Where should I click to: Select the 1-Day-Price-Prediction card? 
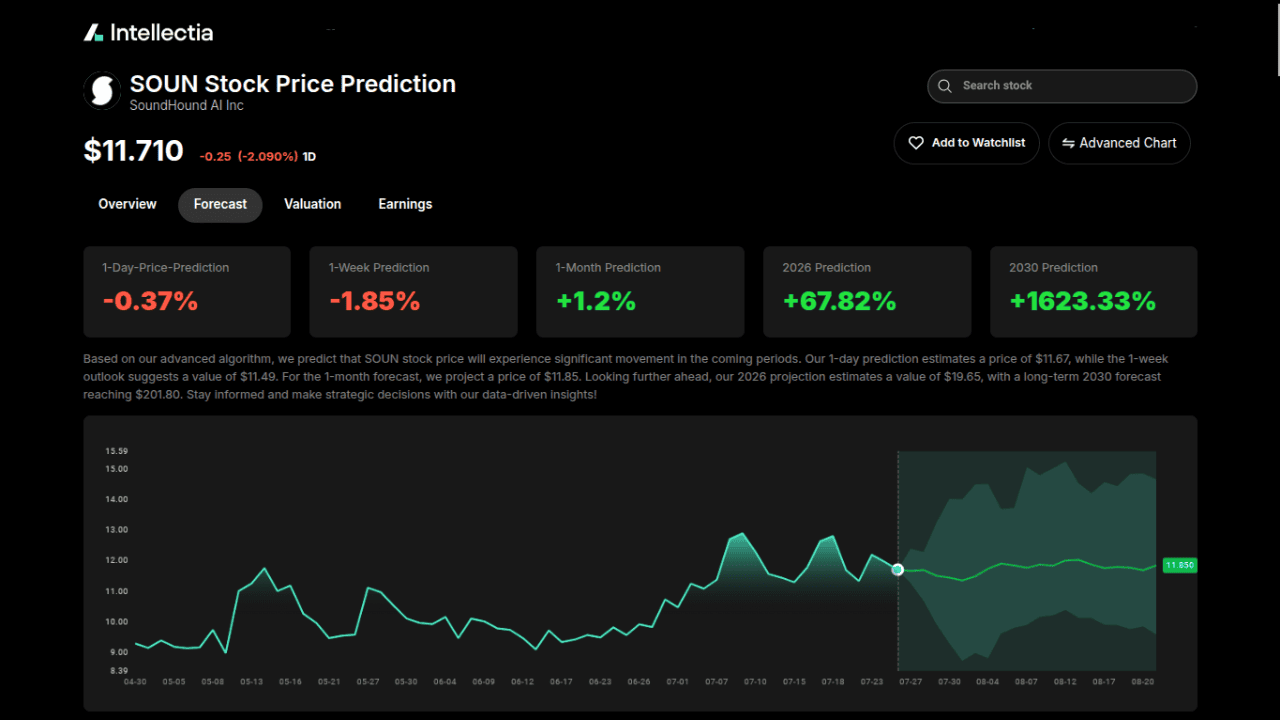pos(186,291)
